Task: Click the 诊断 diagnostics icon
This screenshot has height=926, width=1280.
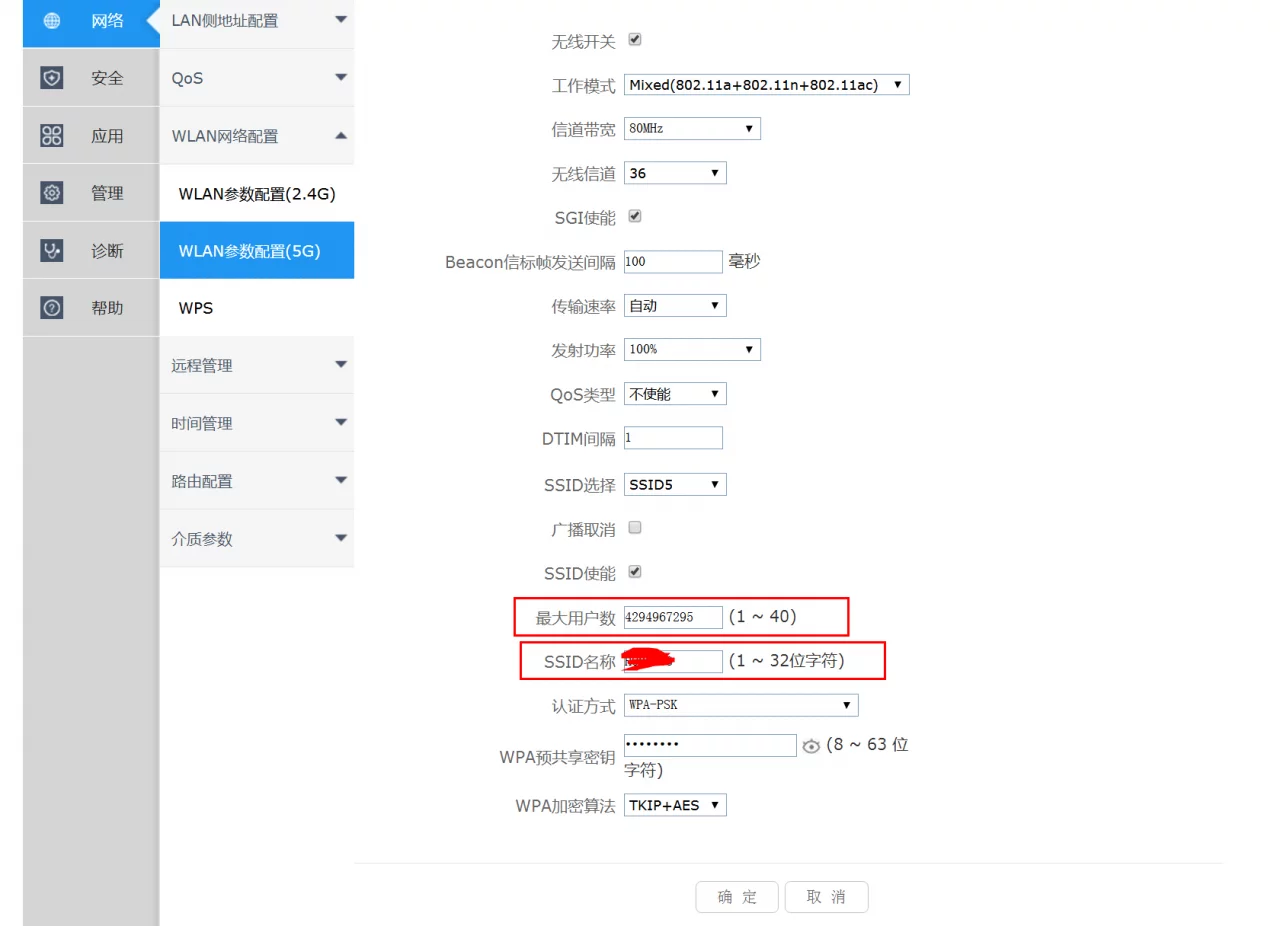Action: tap(50, 250)
